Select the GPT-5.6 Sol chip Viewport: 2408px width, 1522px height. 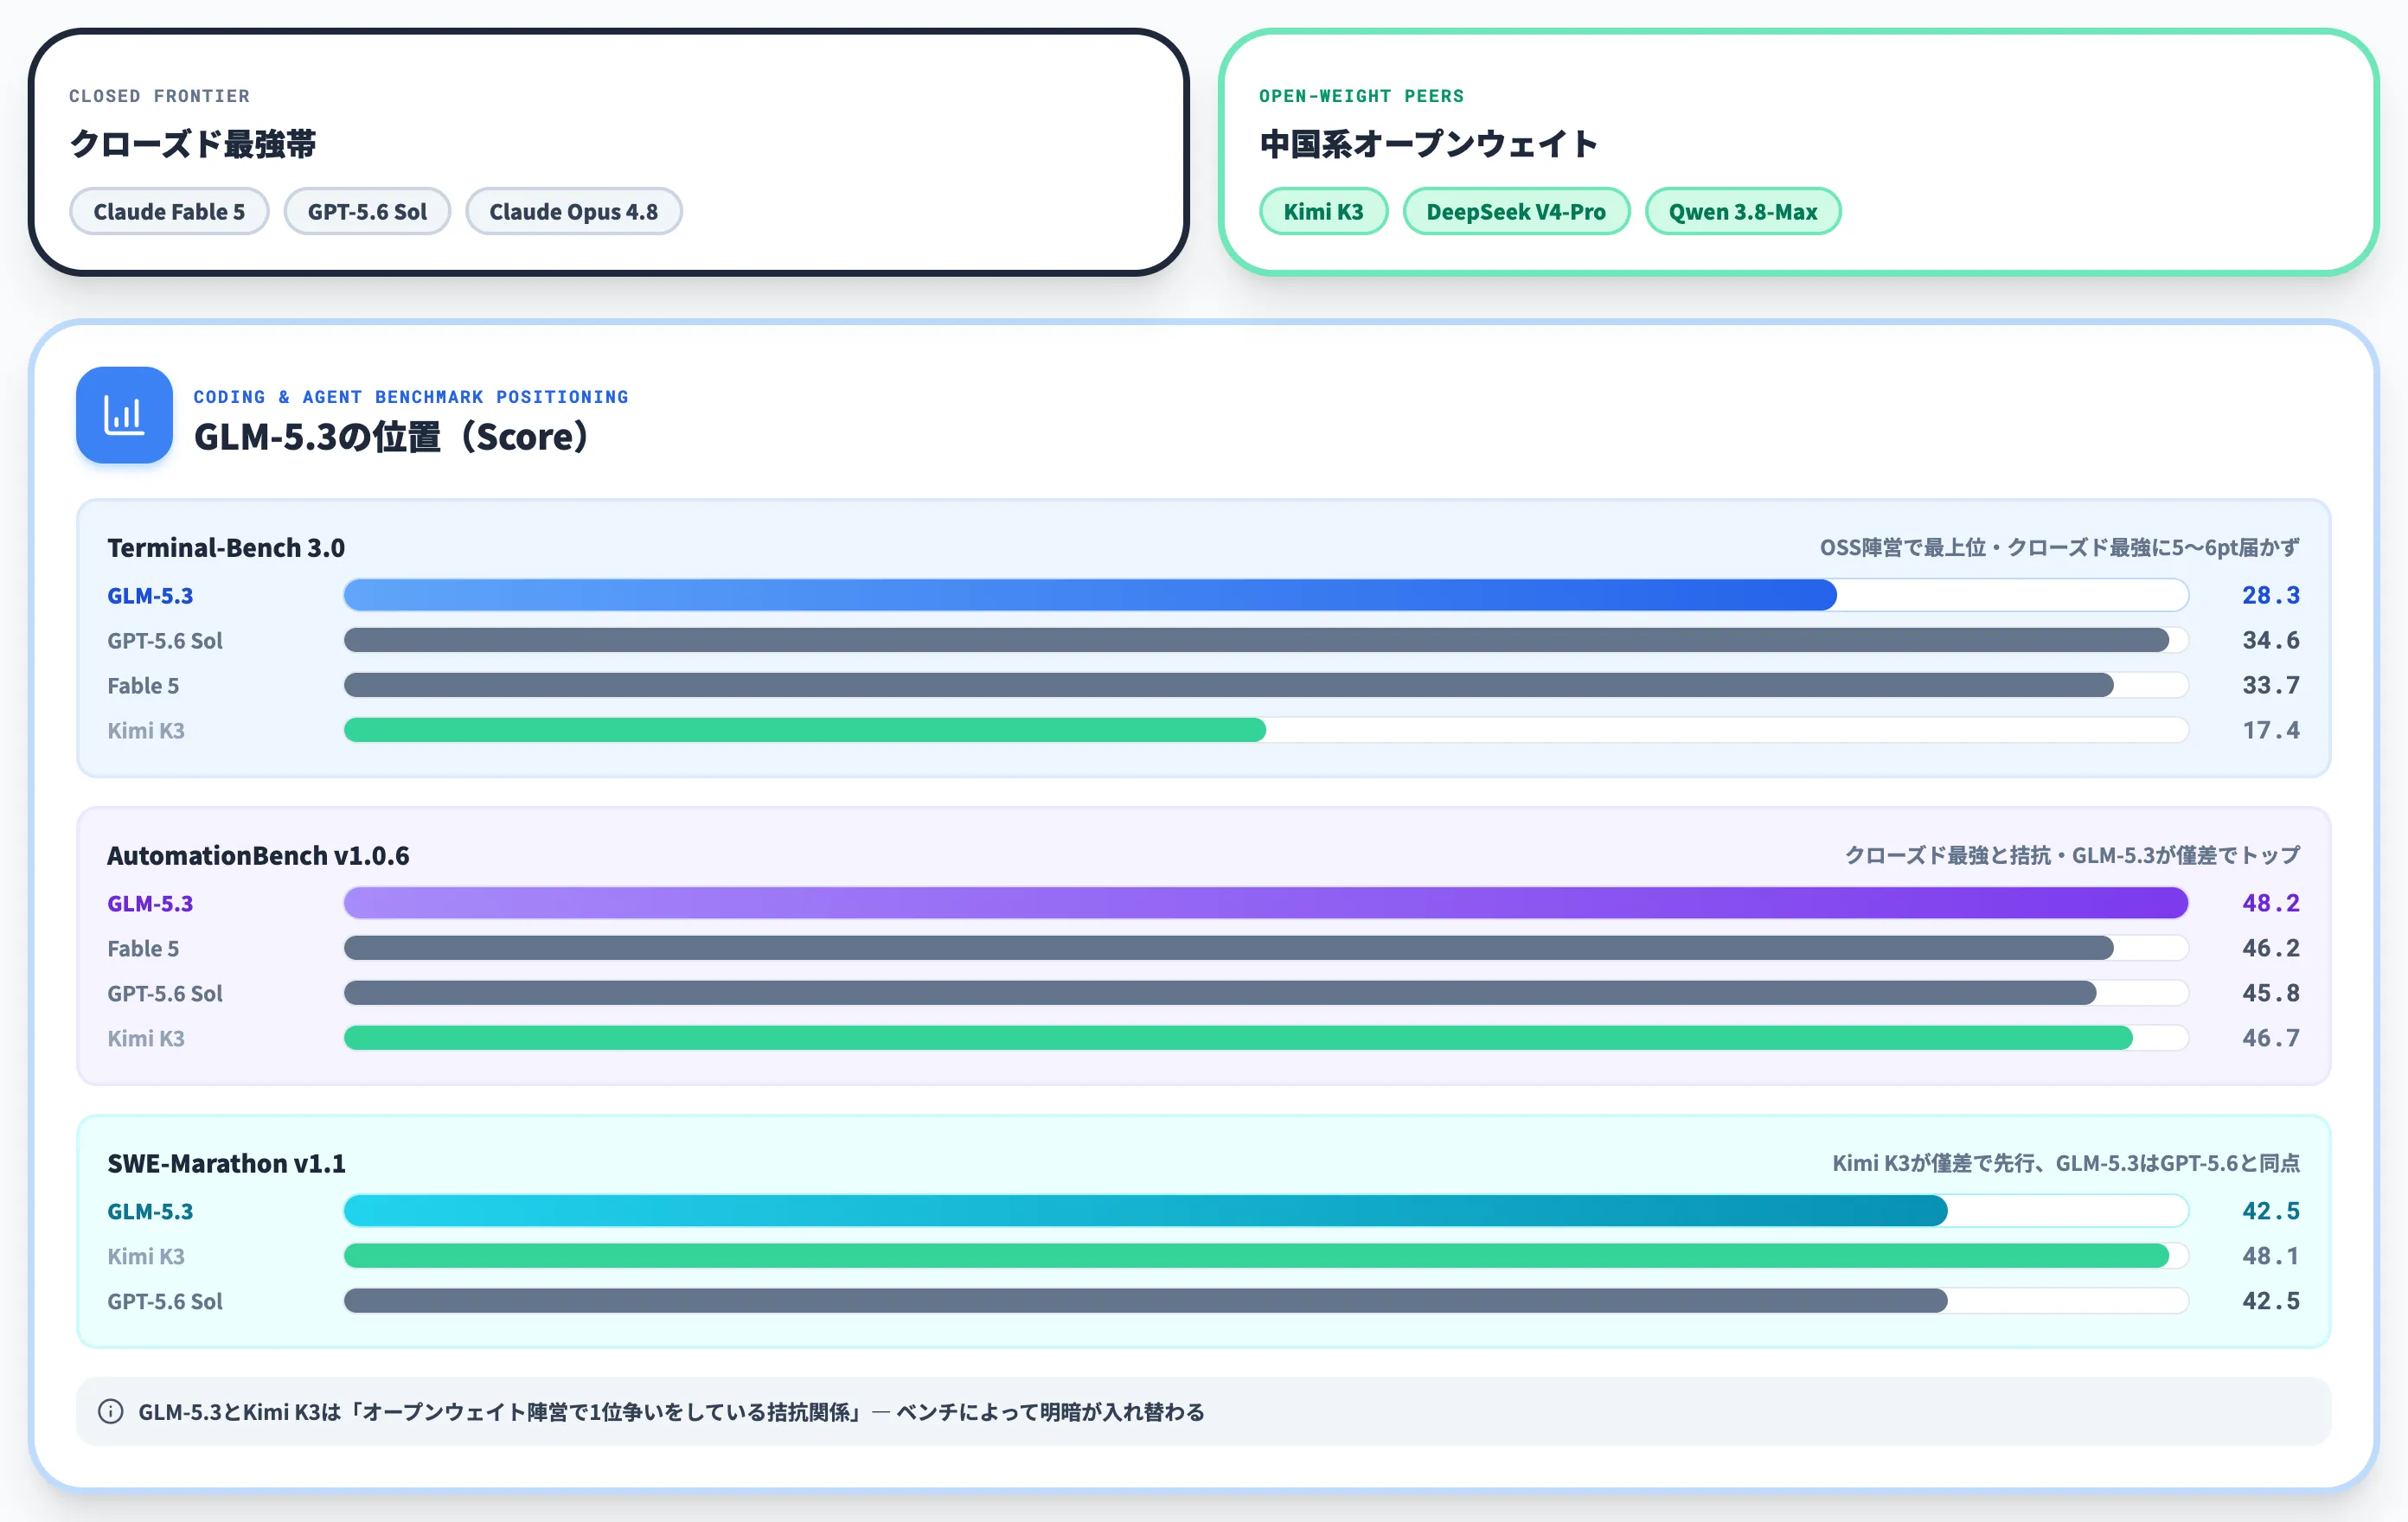(x=367, y=211)
